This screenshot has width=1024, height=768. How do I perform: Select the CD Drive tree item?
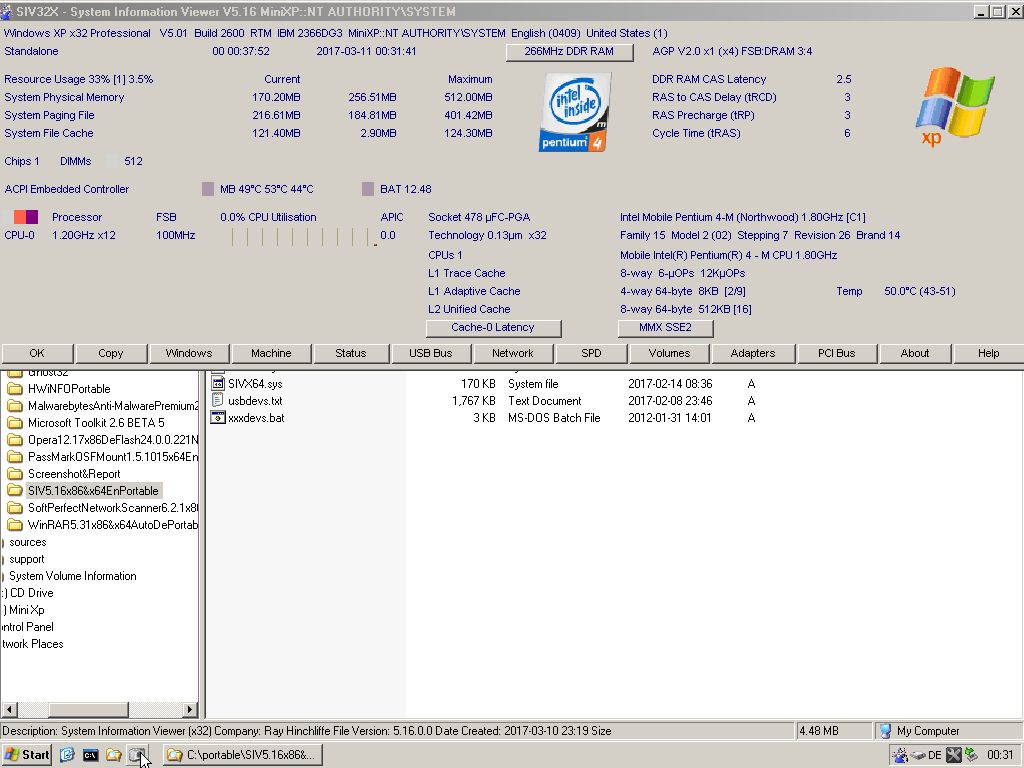coord(28,593)
